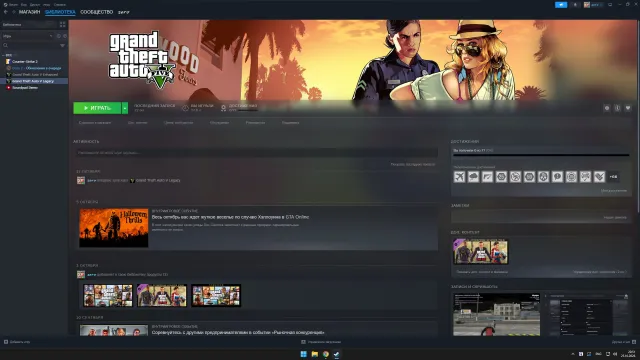
Task: Open the Поддержка link
Action: tap(290, 122)
